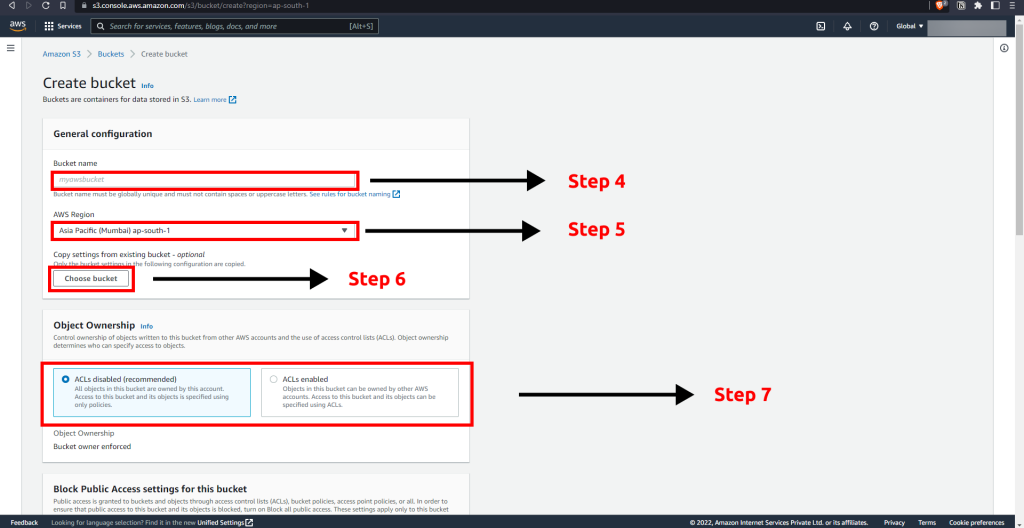This screenshot has width=1024, height=528.
Task: Open the AWS home logo
Action: click(17, 26)
